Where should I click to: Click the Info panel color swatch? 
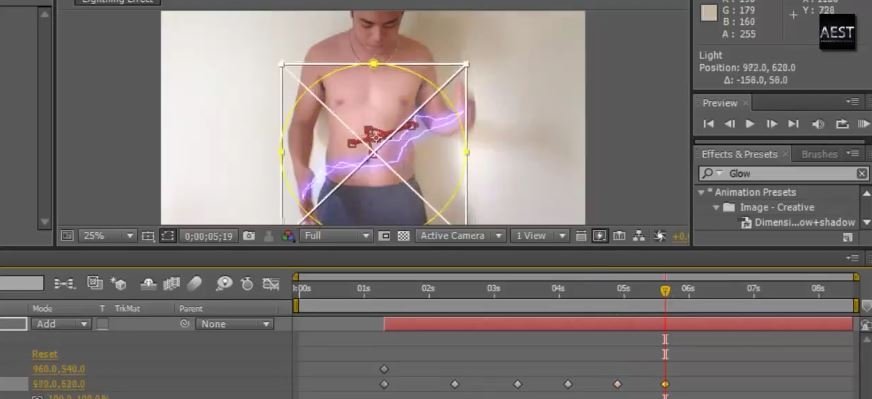point(708,13)
